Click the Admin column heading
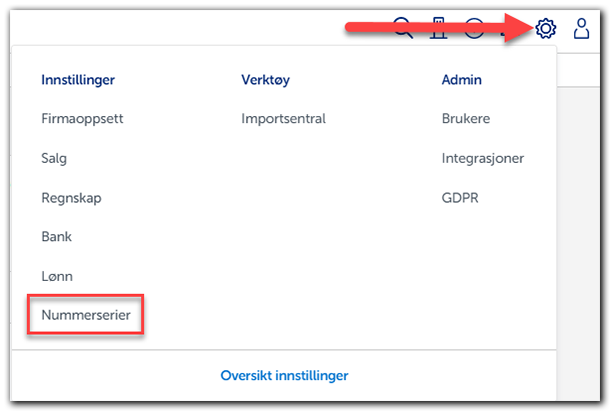Screen dimensions: 610x411 (x=461, y=79)
